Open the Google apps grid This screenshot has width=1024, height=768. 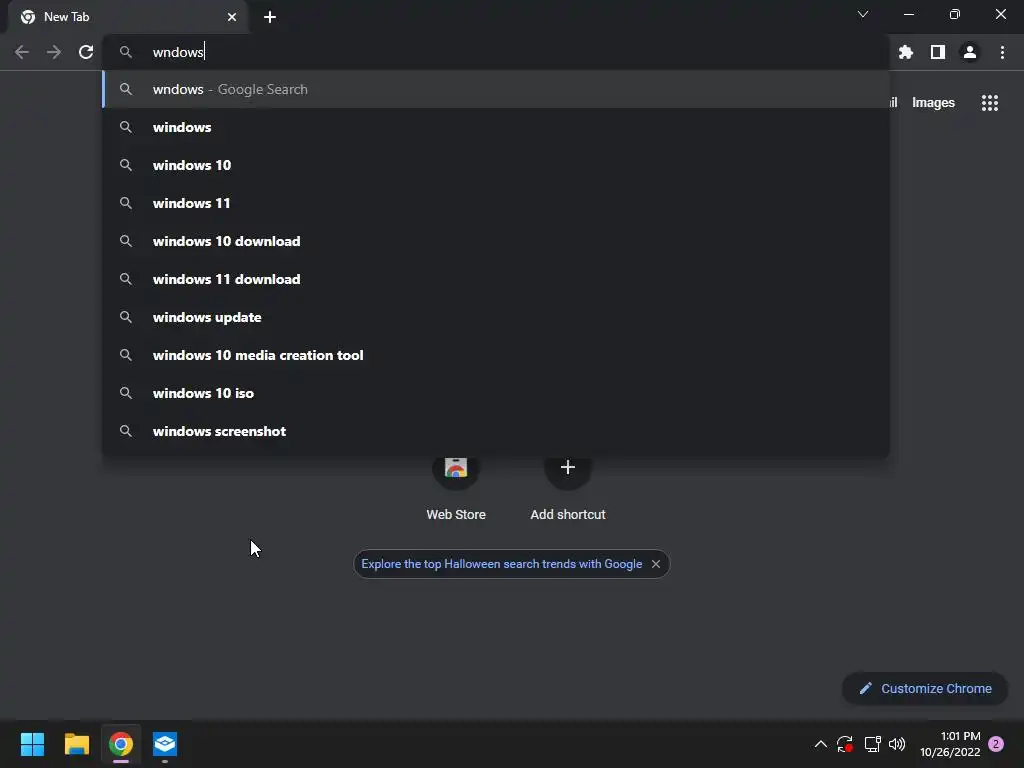tap(990, 103)
